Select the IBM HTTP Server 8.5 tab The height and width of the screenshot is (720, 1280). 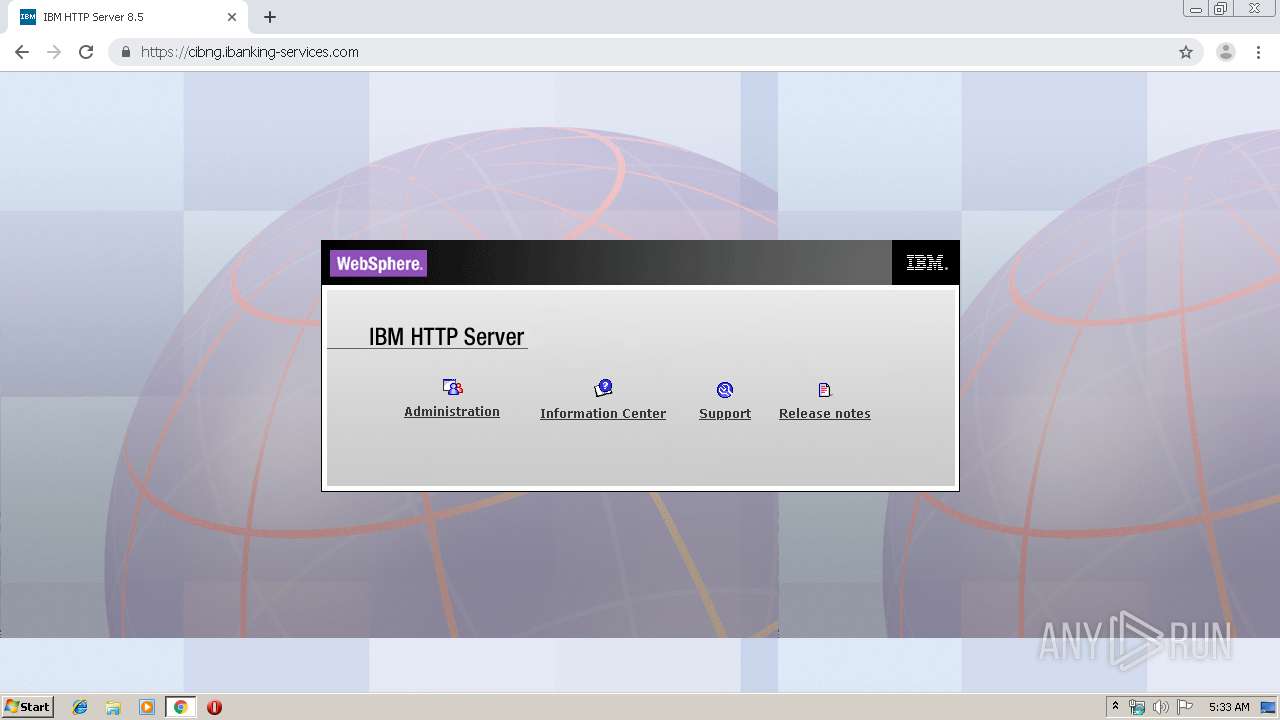coord(128,17)
